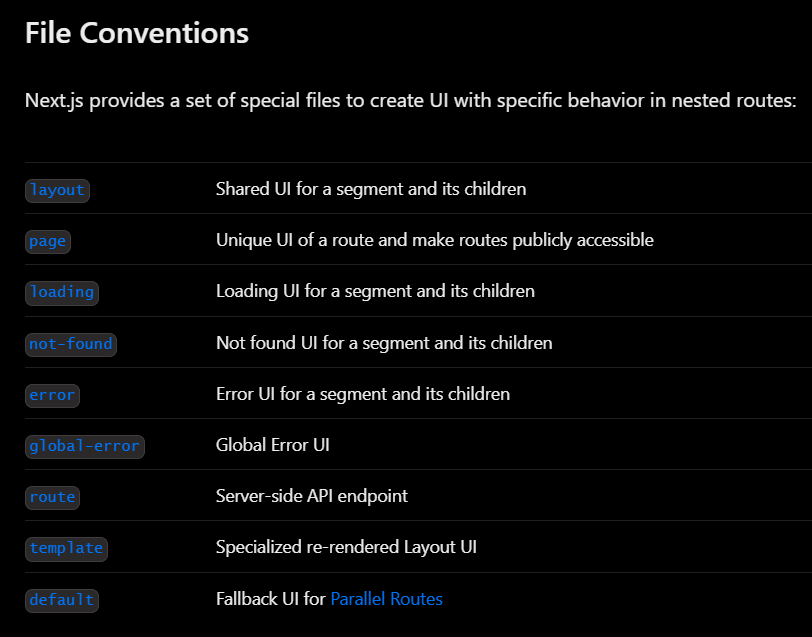Viewport: 812px width, 637px height.
Task: Select the template code link
Action: pyautogui.click(x=66, y=548)
